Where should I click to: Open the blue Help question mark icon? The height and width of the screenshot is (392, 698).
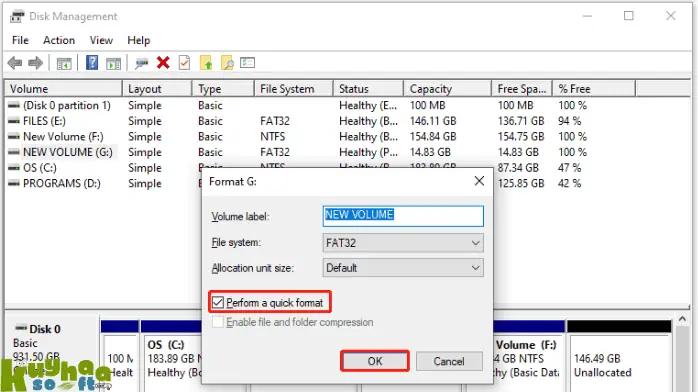coord(92,63)
